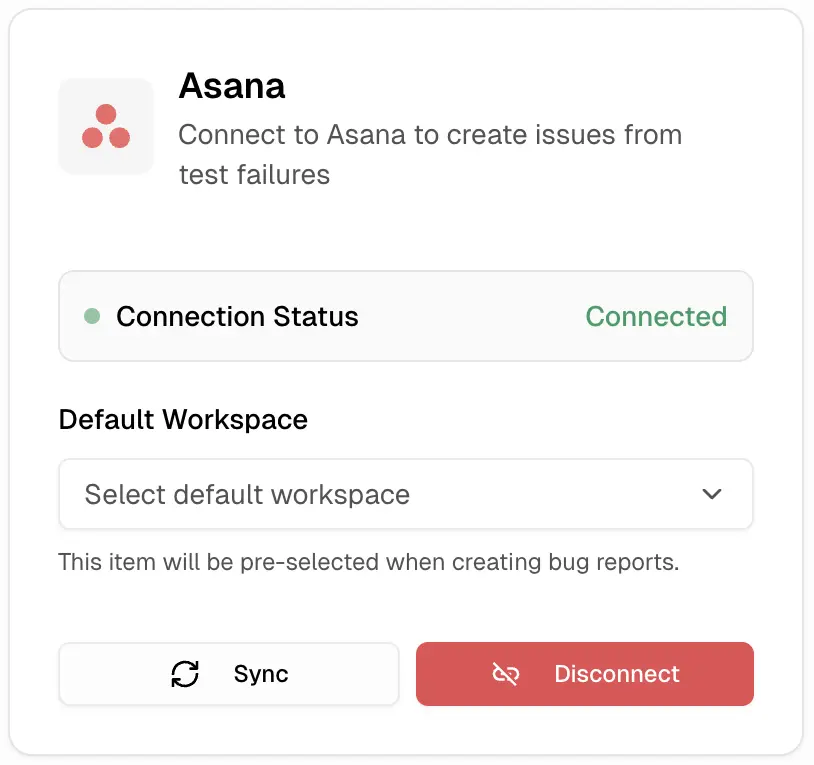Click the 'Connect to Asana to create issues' description

click(430, 154)
